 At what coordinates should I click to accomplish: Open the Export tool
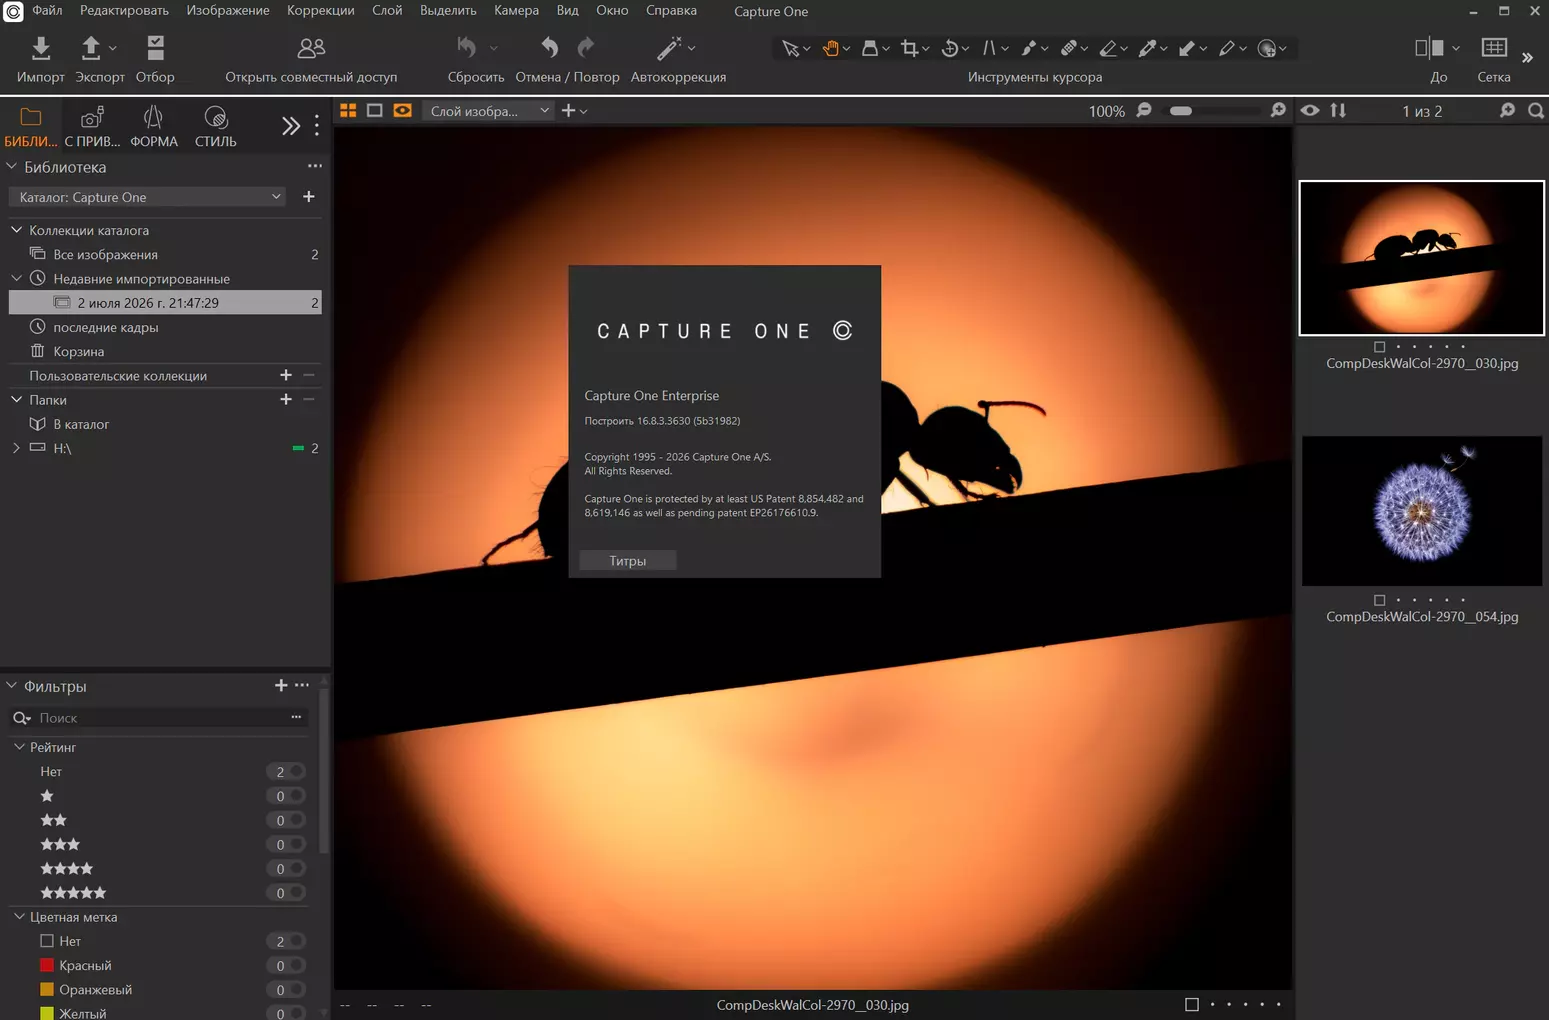point(91,48)
